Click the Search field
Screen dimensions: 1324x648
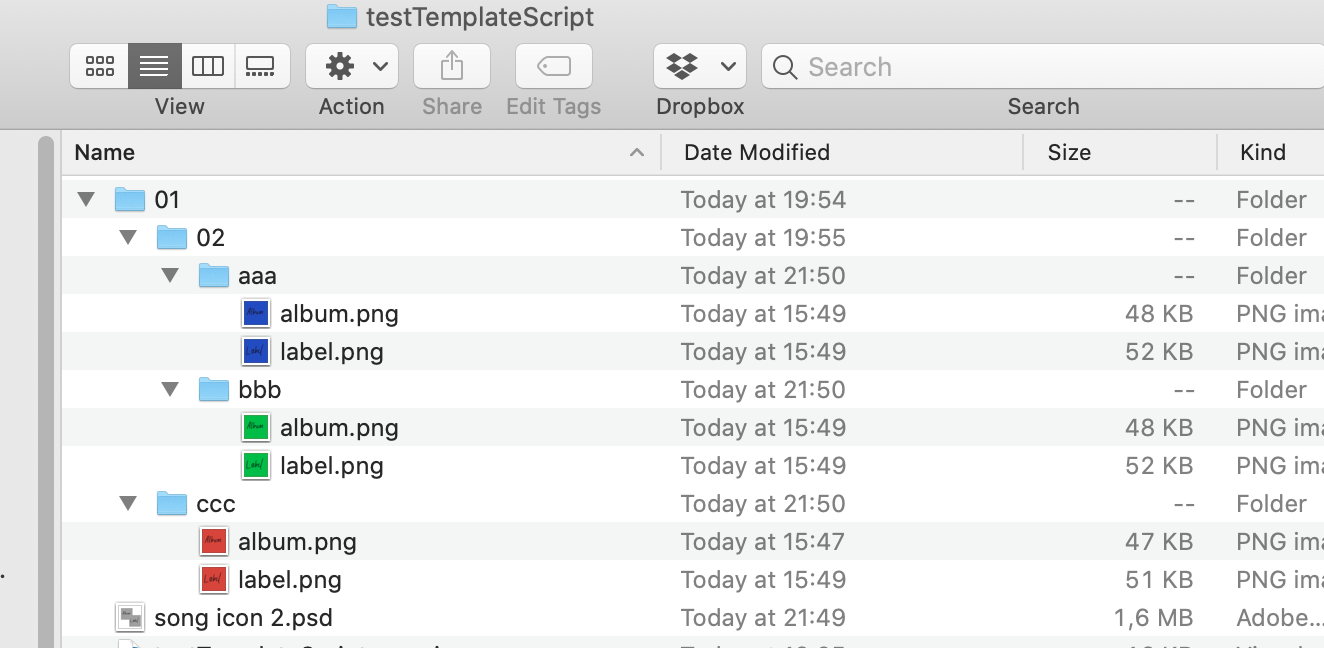coord(1040,67)
